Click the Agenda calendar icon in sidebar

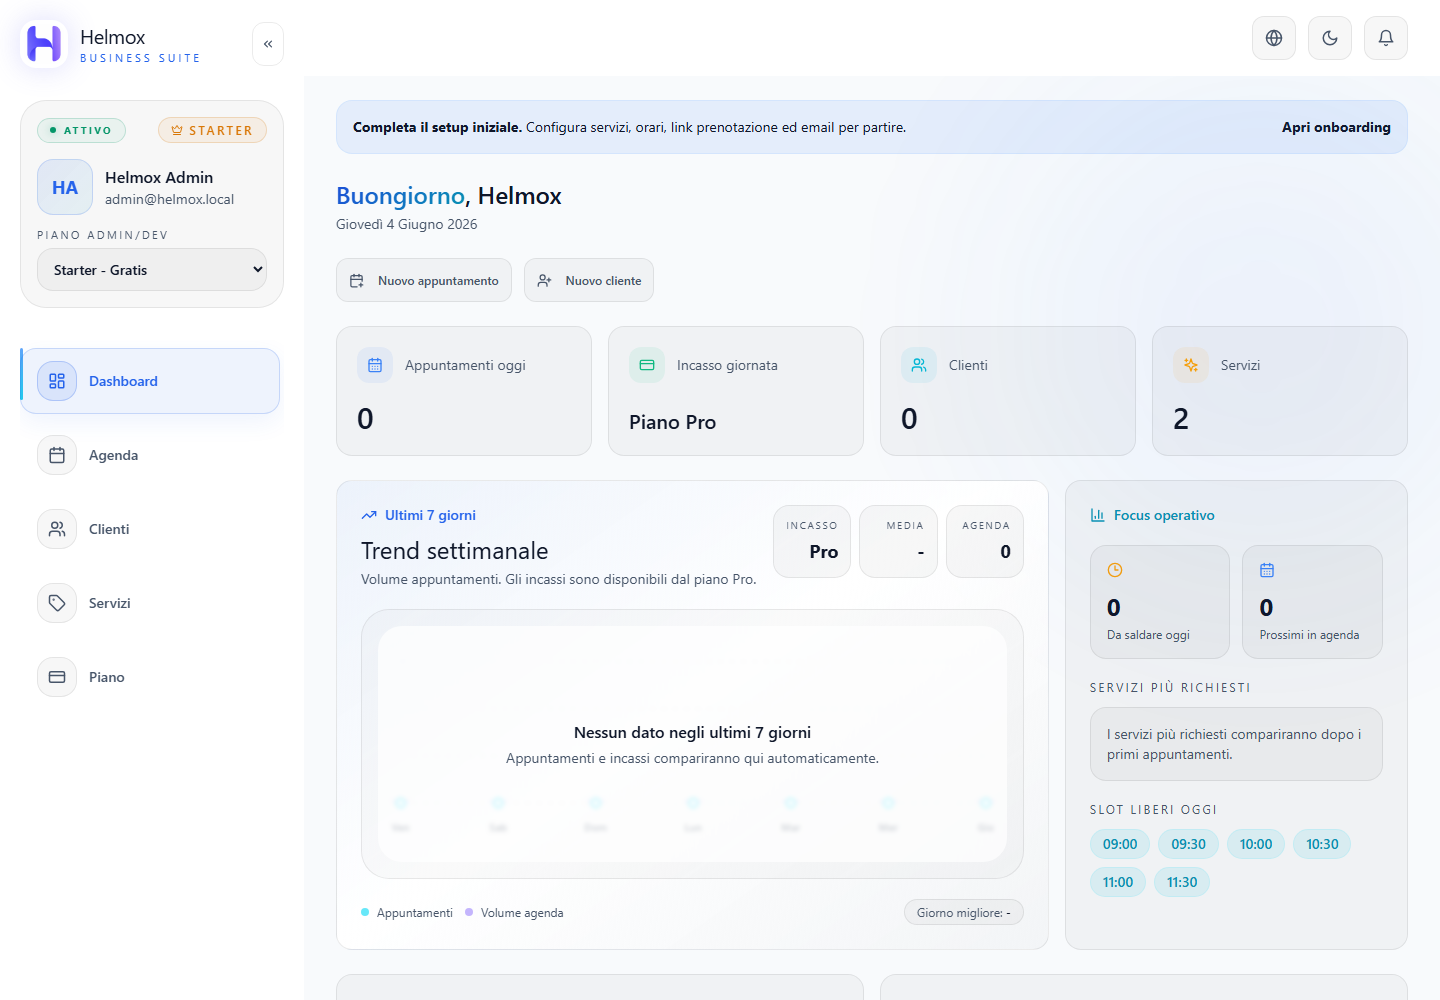[57, 455]
